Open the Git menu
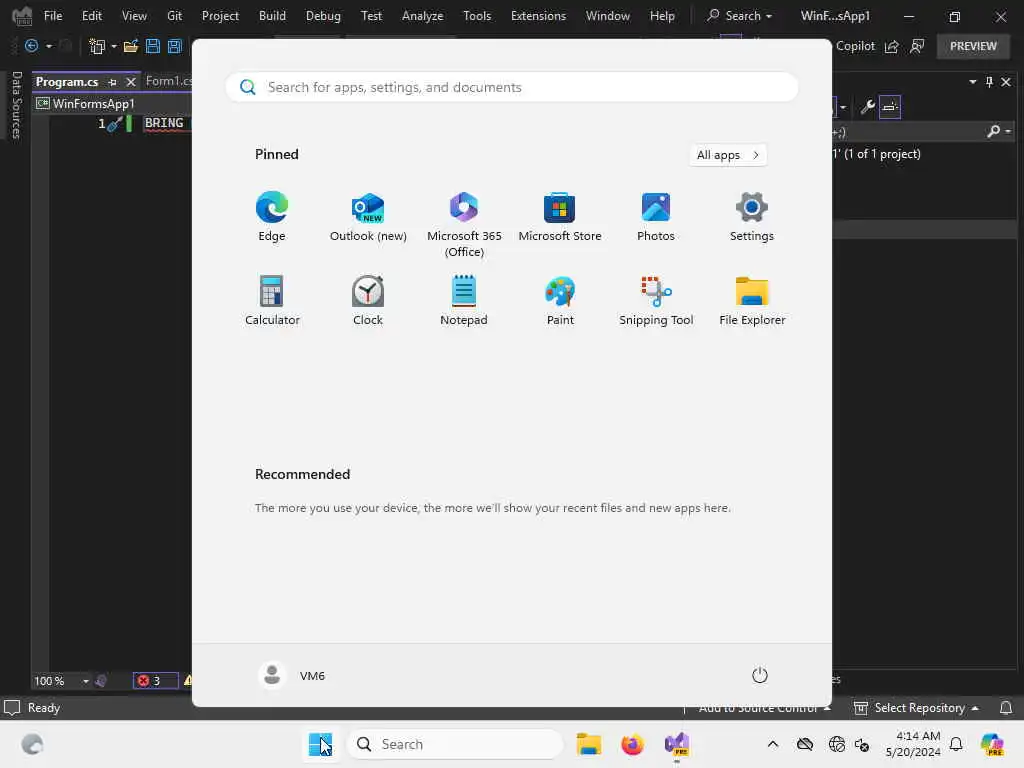The height and width of the screenshot is (768, 1024). (174, 16)
